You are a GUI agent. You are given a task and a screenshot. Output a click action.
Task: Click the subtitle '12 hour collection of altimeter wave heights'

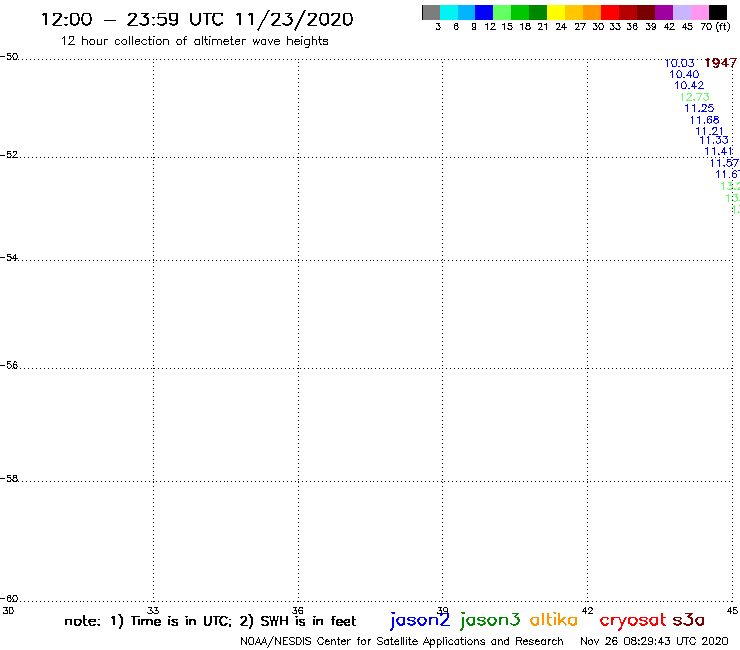tap(194, 41)
